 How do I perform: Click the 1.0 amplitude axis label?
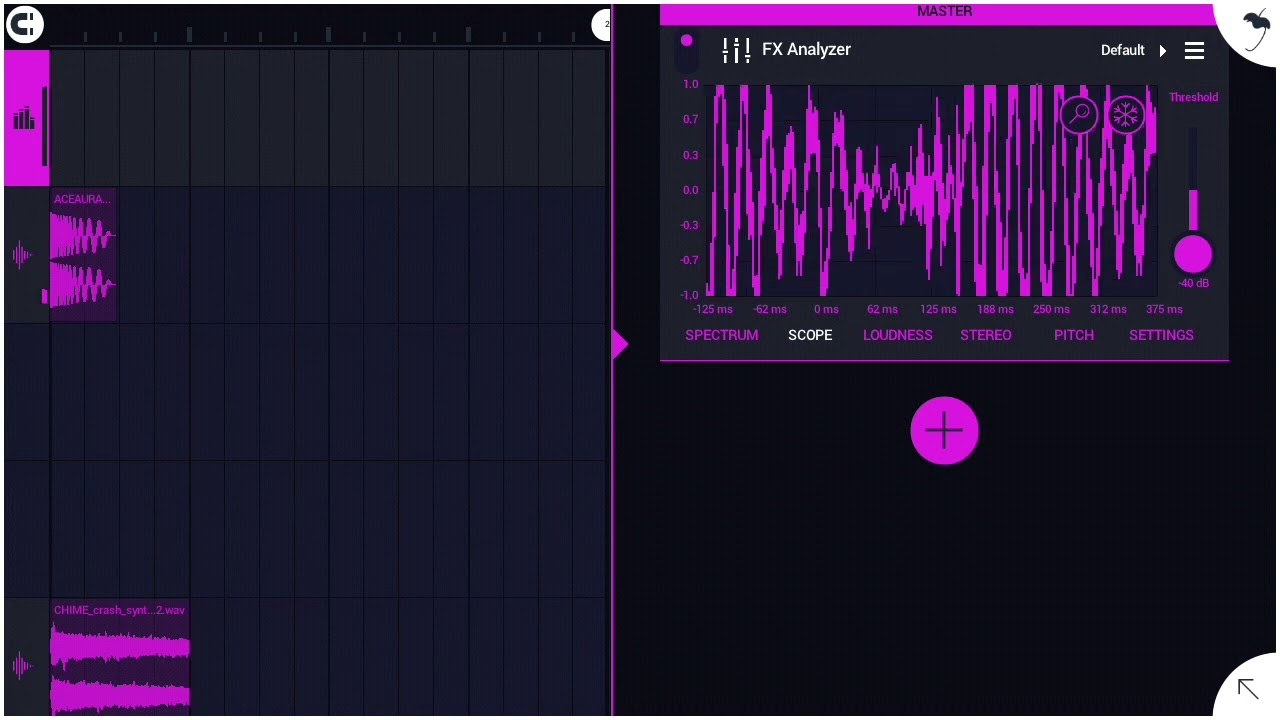click(691, 85)
